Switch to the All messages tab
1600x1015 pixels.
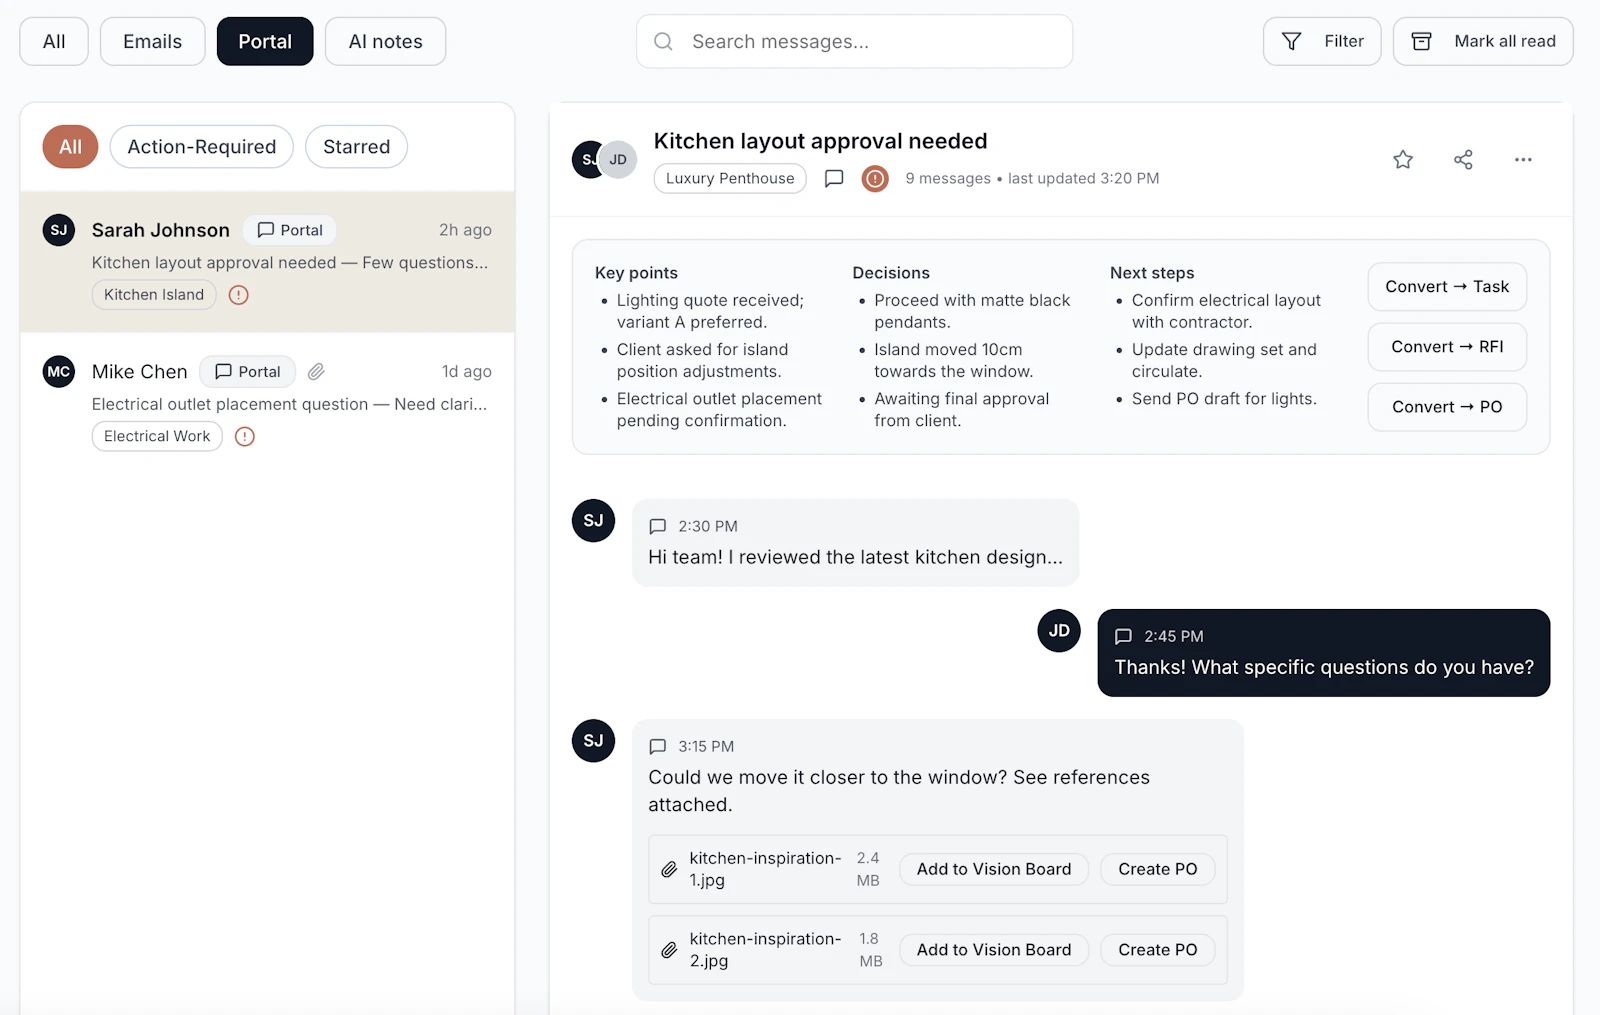click(54, 42)
